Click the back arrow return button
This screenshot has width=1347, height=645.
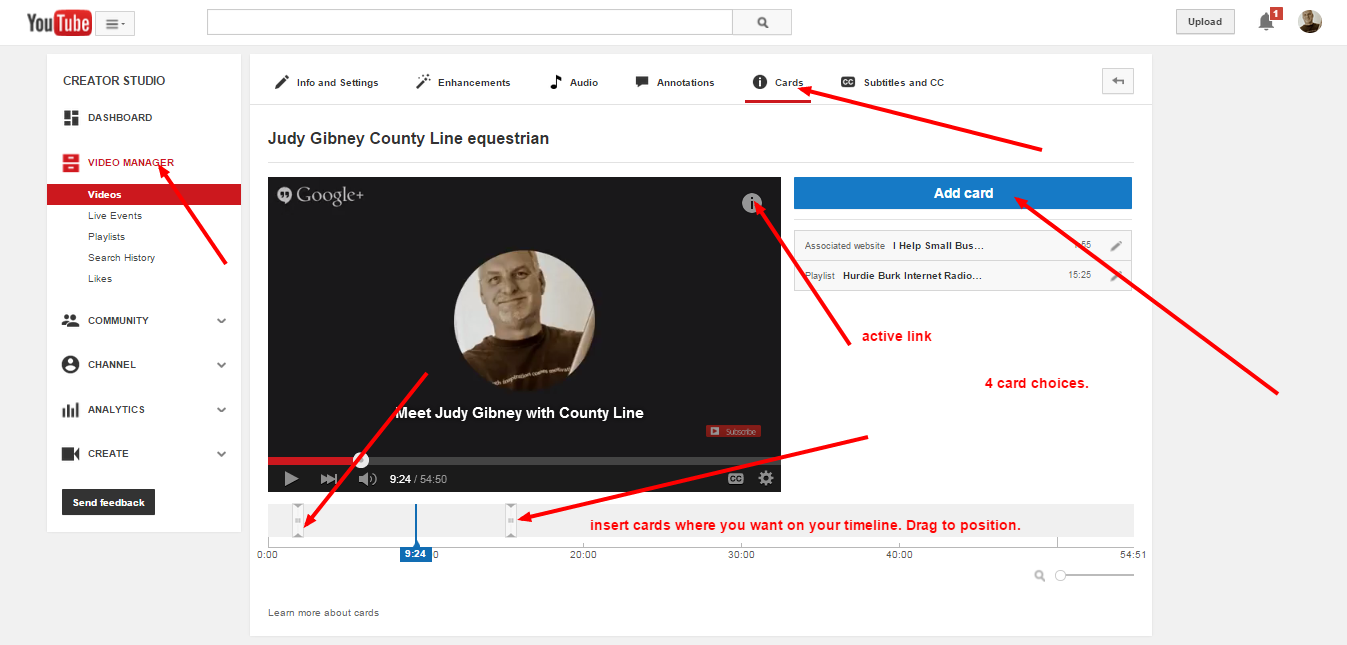pyautogui.click(x=1118, y=81)
